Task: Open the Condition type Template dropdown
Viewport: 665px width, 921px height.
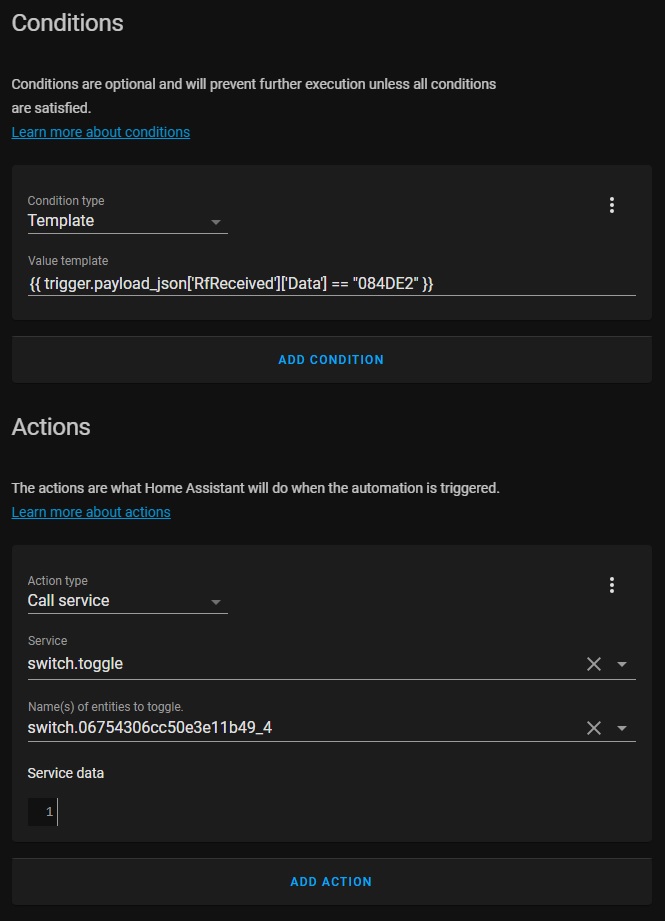Action: tap(127, 221)
